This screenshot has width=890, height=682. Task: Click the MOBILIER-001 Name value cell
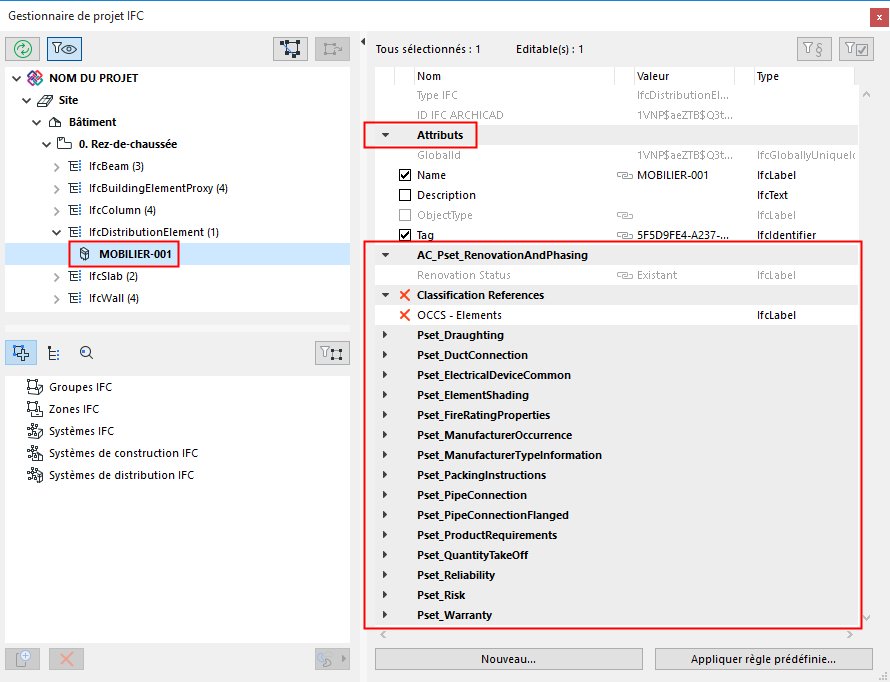pos(673,175)
